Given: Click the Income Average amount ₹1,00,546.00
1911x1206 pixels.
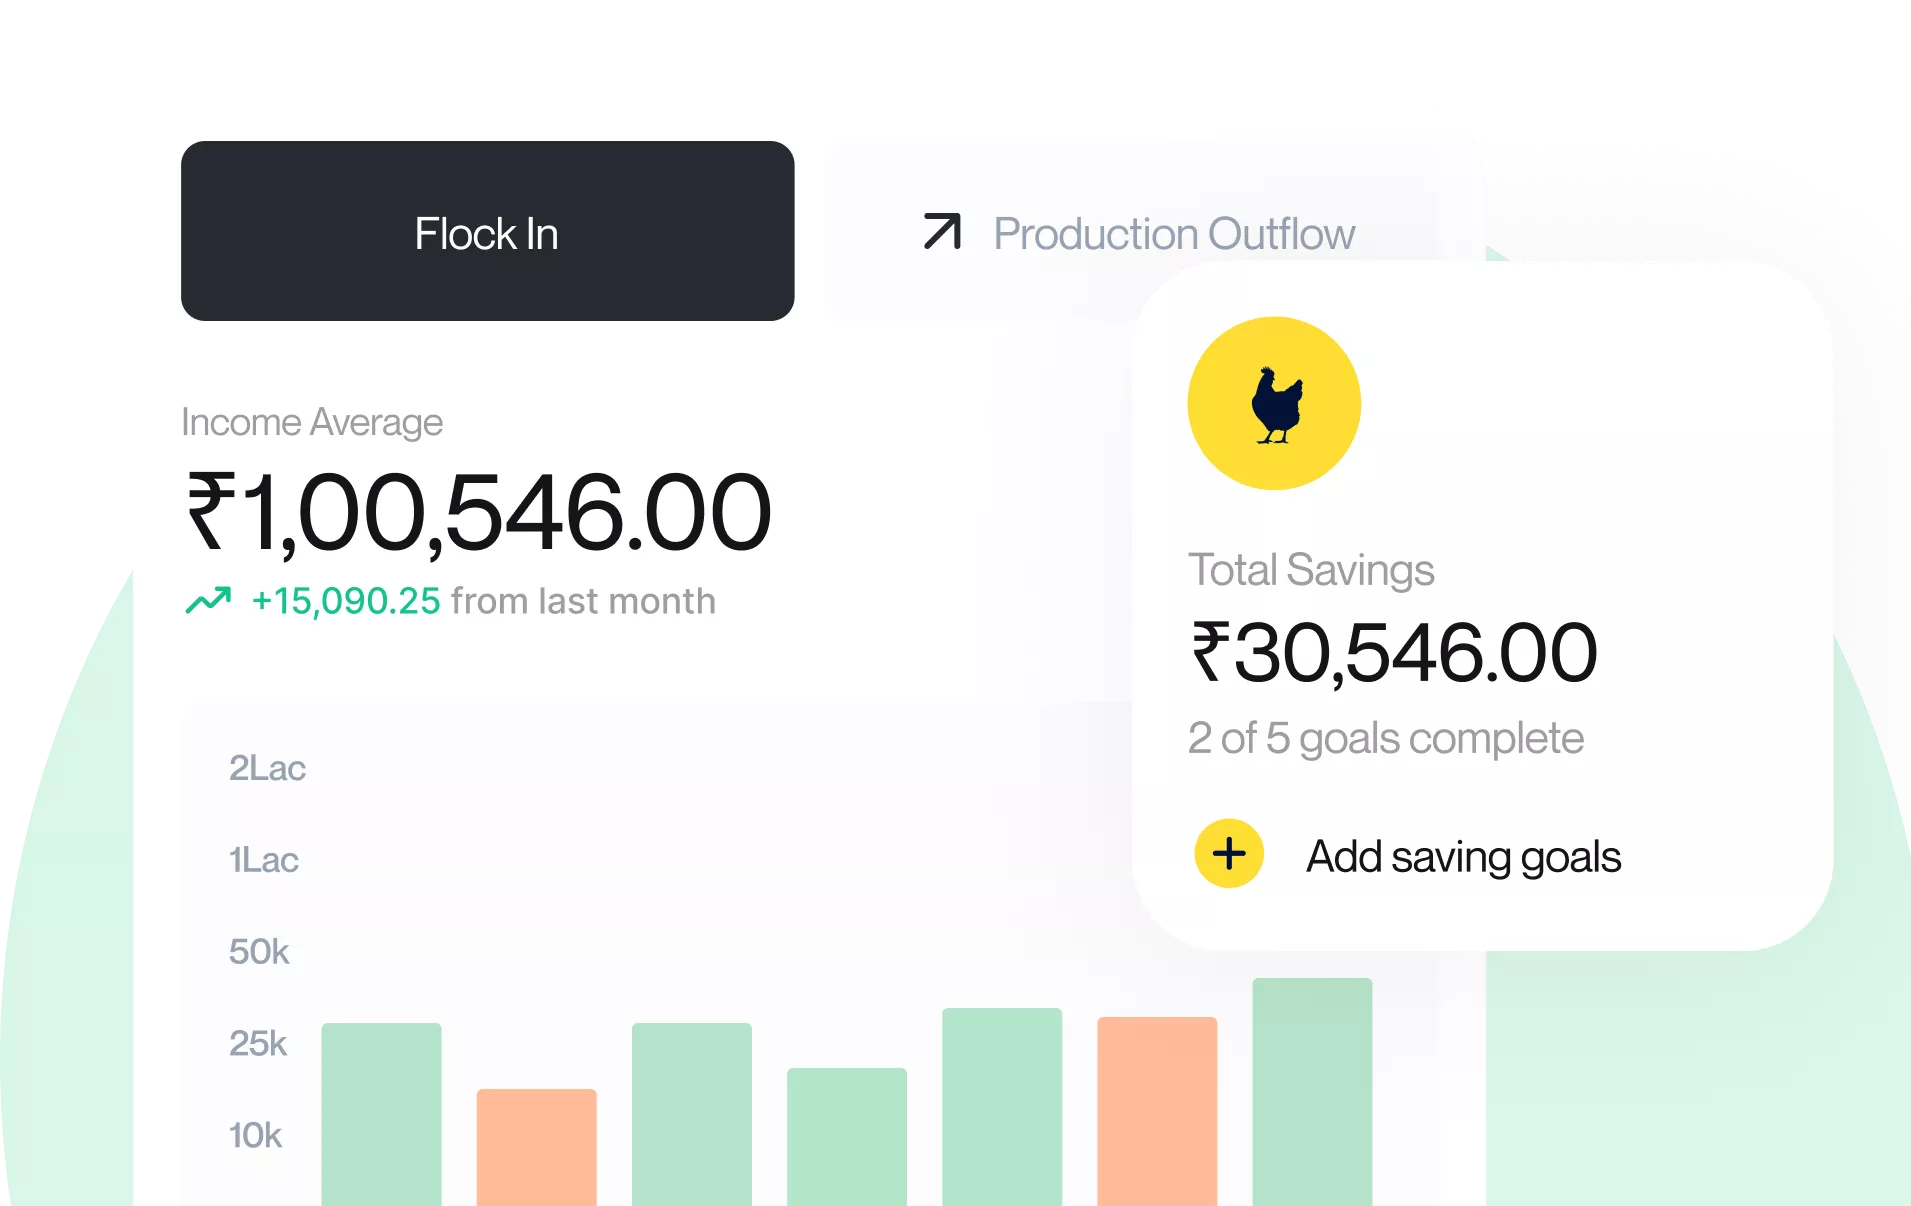Looking at the screenshot, I should (x=479, y=513).
